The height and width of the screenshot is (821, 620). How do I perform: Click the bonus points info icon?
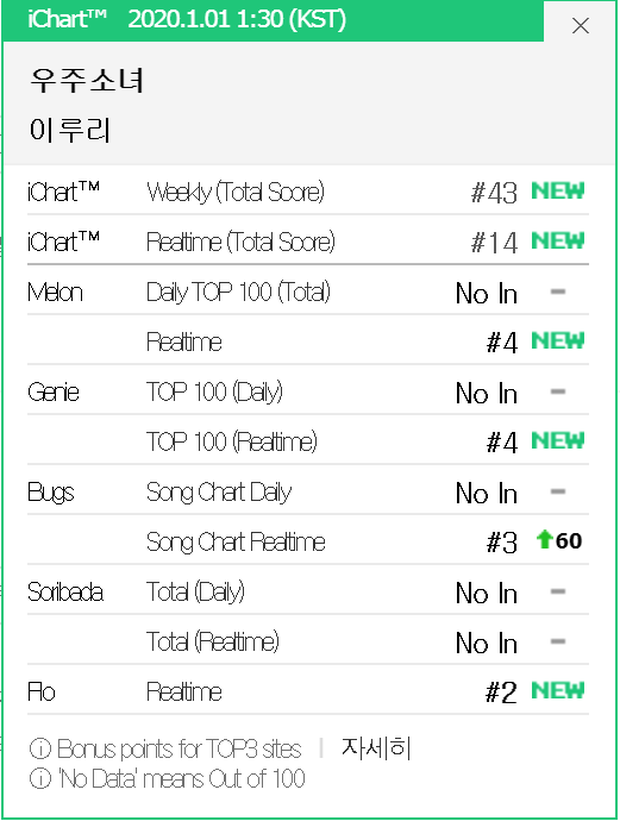tap(40, 749)
